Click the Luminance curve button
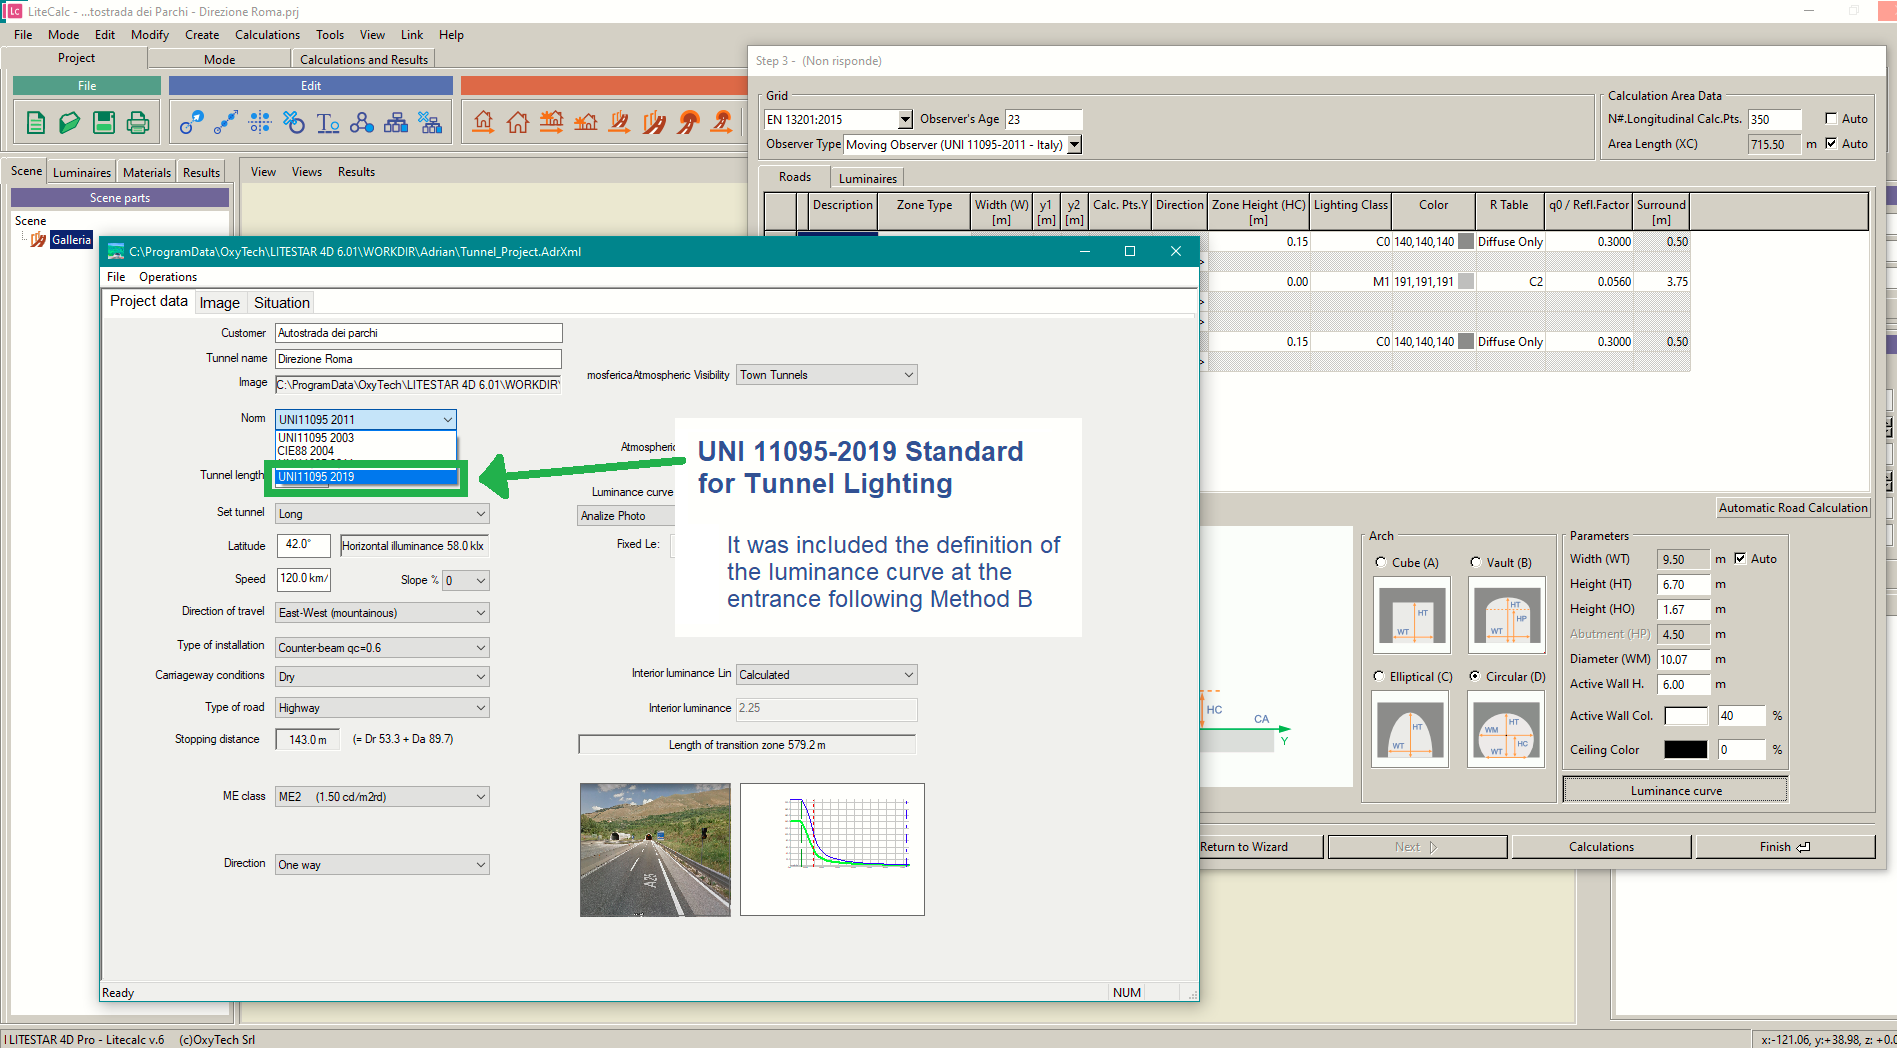1898x1048 pixels. [x=1675, y=791]
